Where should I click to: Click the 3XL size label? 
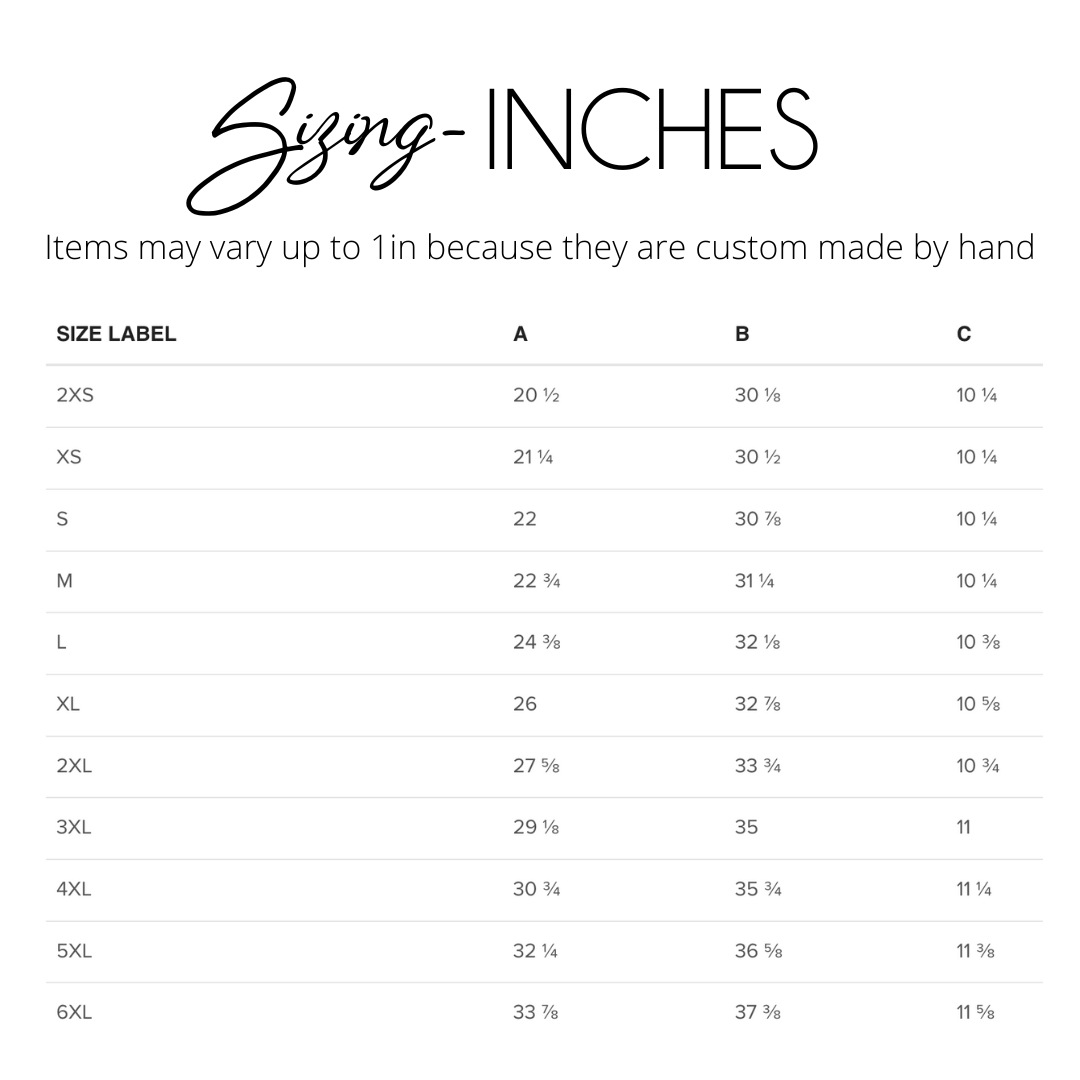74,827
